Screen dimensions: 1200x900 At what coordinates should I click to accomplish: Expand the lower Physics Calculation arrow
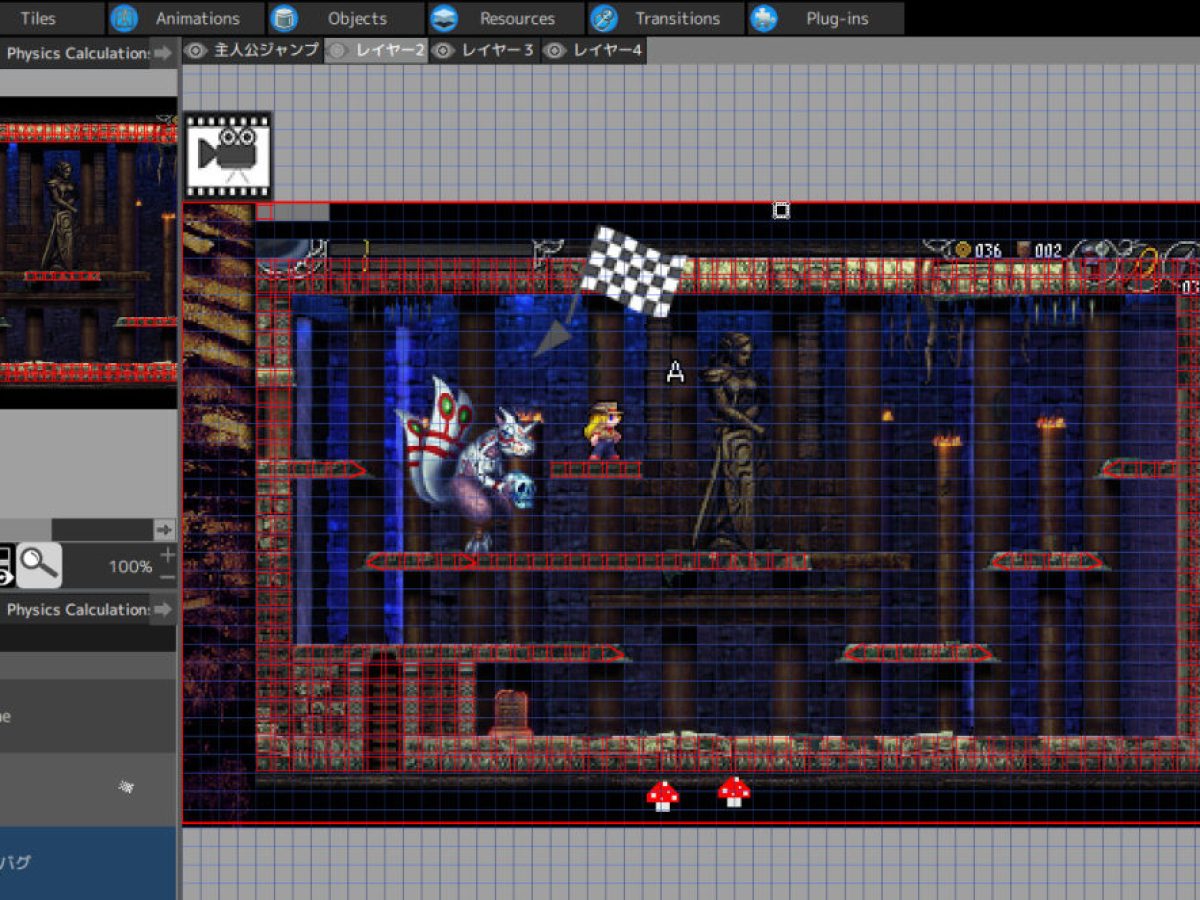[x=164, y=609]
